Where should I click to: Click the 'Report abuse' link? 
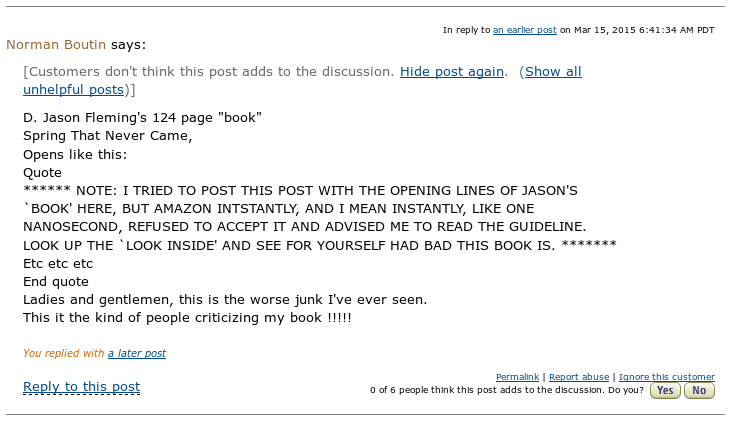click(580, 377)
